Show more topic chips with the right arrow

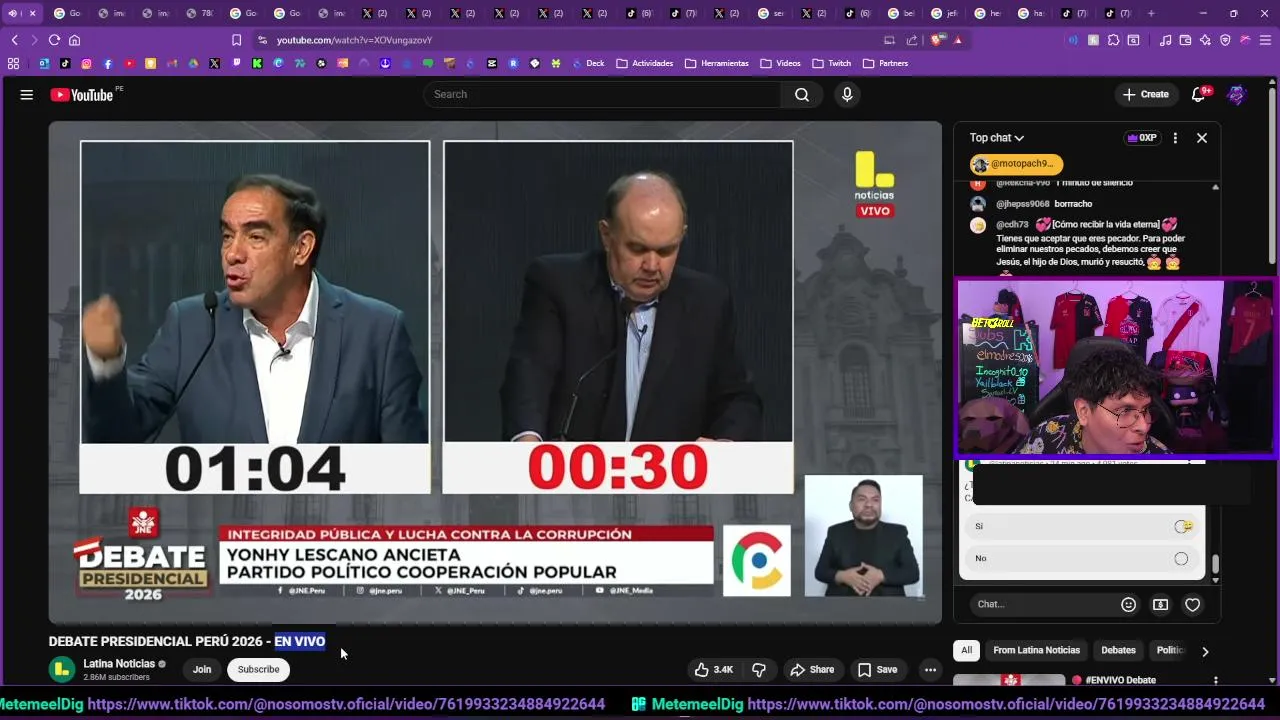click(x=1205, y=651)
